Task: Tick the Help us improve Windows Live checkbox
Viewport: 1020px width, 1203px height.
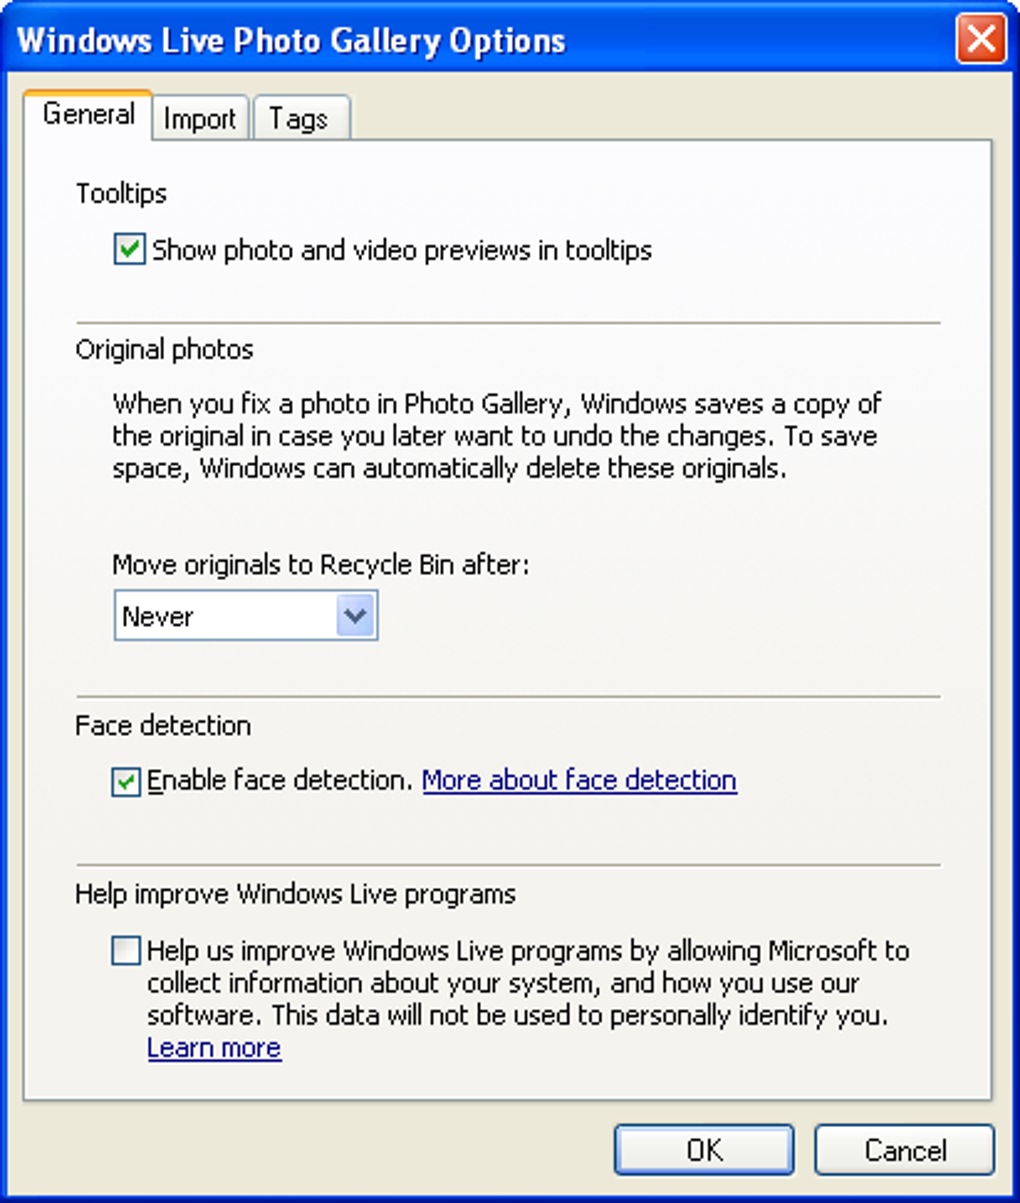Action: click(126, 950)
